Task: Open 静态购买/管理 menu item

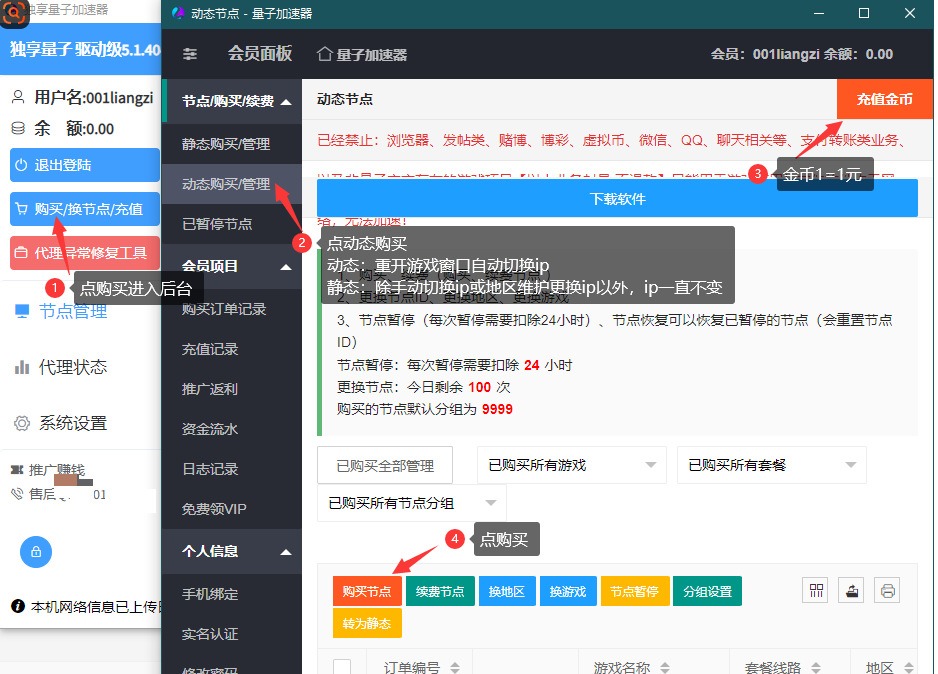Action: [x=233, y=144]
